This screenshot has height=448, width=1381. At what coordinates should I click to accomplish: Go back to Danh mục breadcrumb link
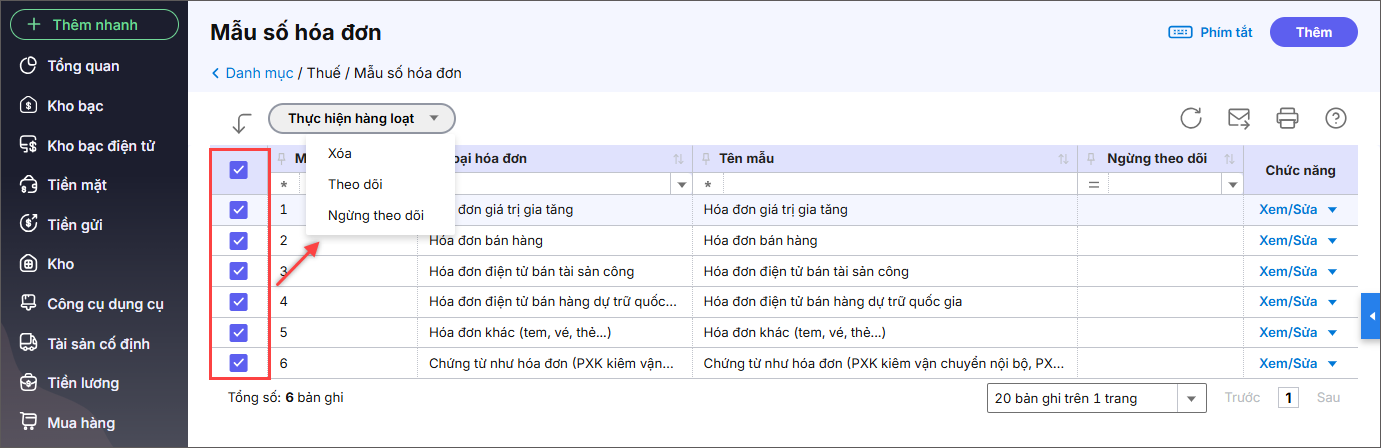pyautogui.click(x=258, y=73)
